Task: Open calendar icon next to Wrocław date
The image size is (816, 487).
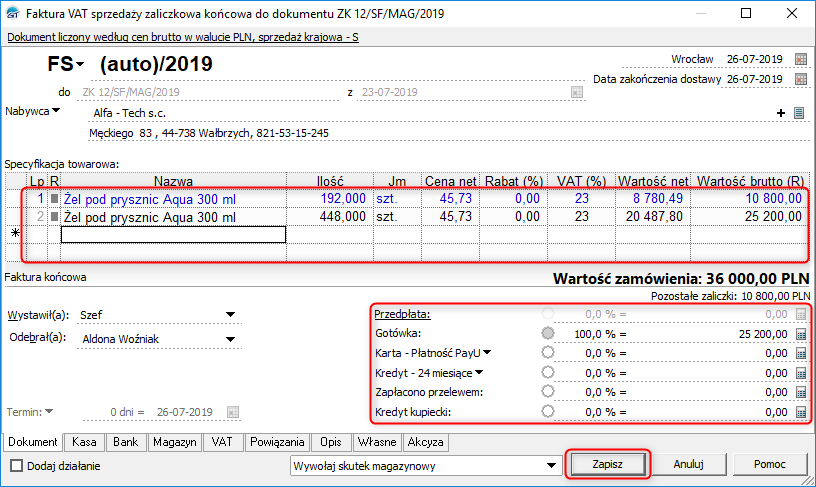Action: (x=800, y=59)
